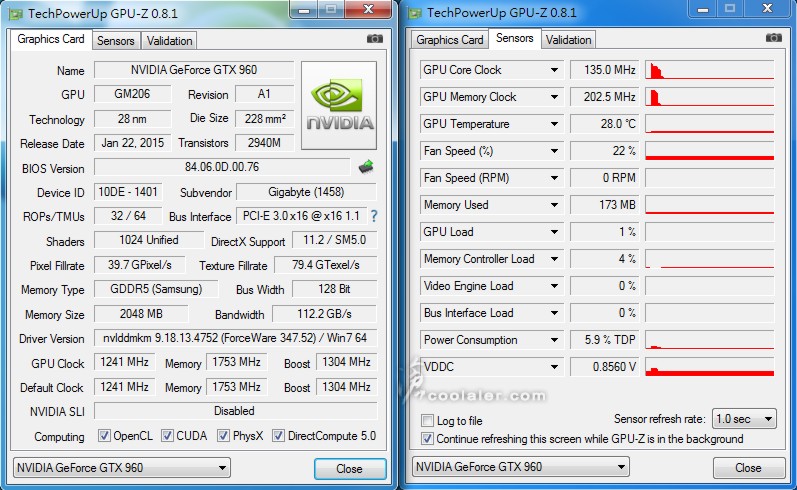The width and height of the screenshot is (797, 490).
Task: Switch to Graphics Card tab in right window
Action: 449,40
